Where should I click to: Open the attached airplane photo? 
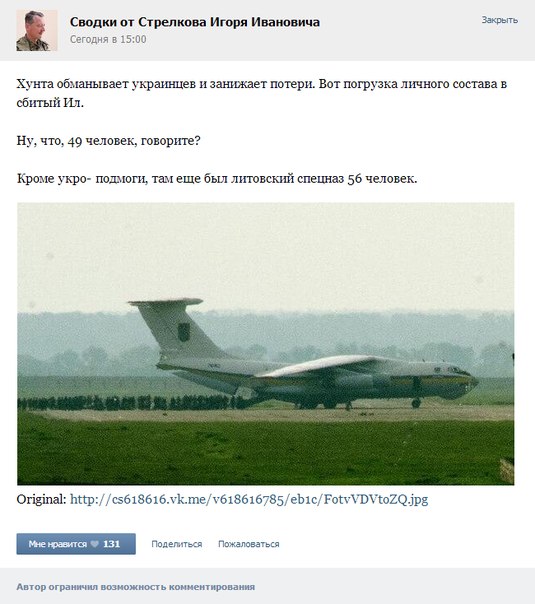tap(265, 344)
